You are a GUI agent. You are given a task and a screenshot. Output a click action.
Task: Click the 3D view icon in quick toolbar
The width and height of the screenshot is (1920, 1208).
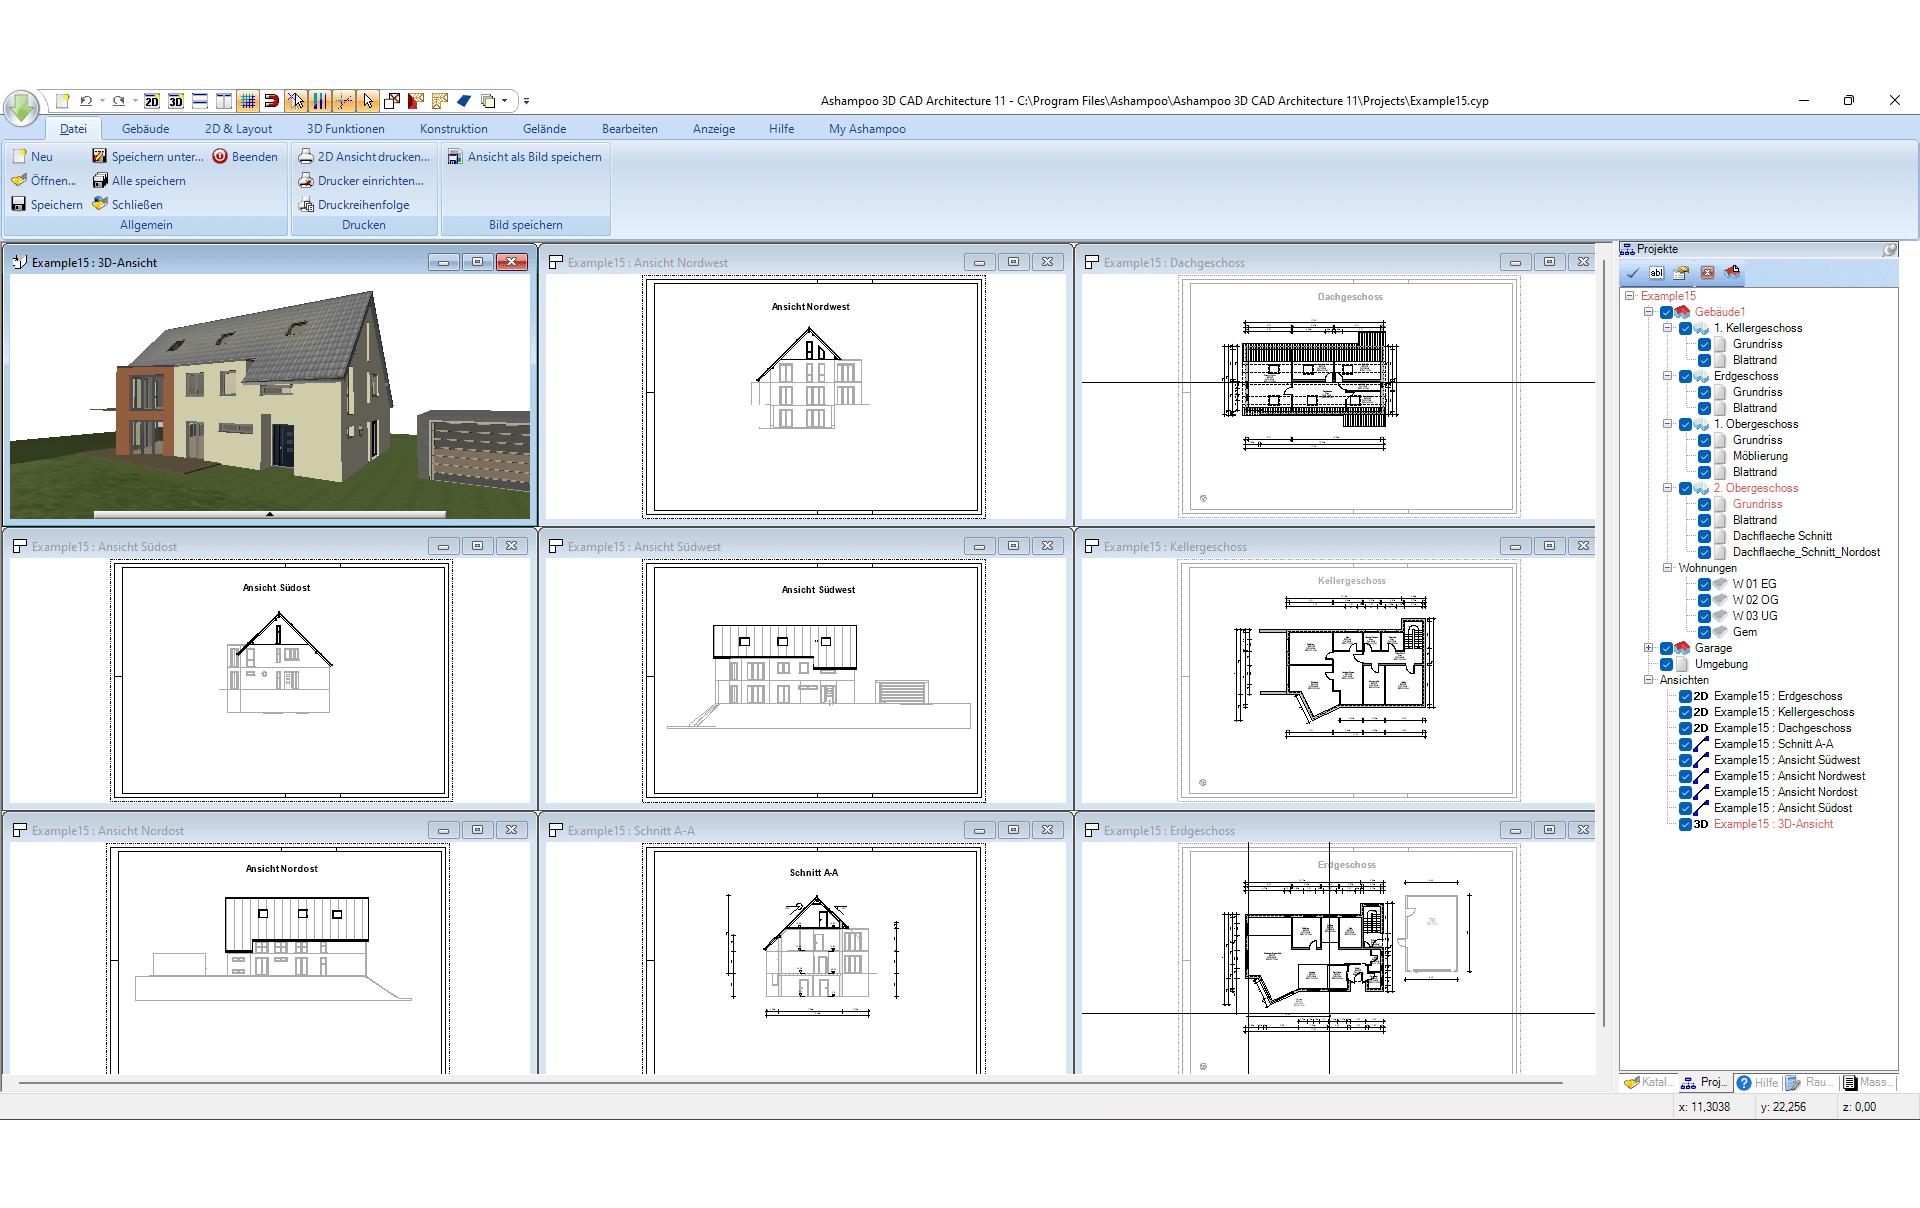click(176, 101)
